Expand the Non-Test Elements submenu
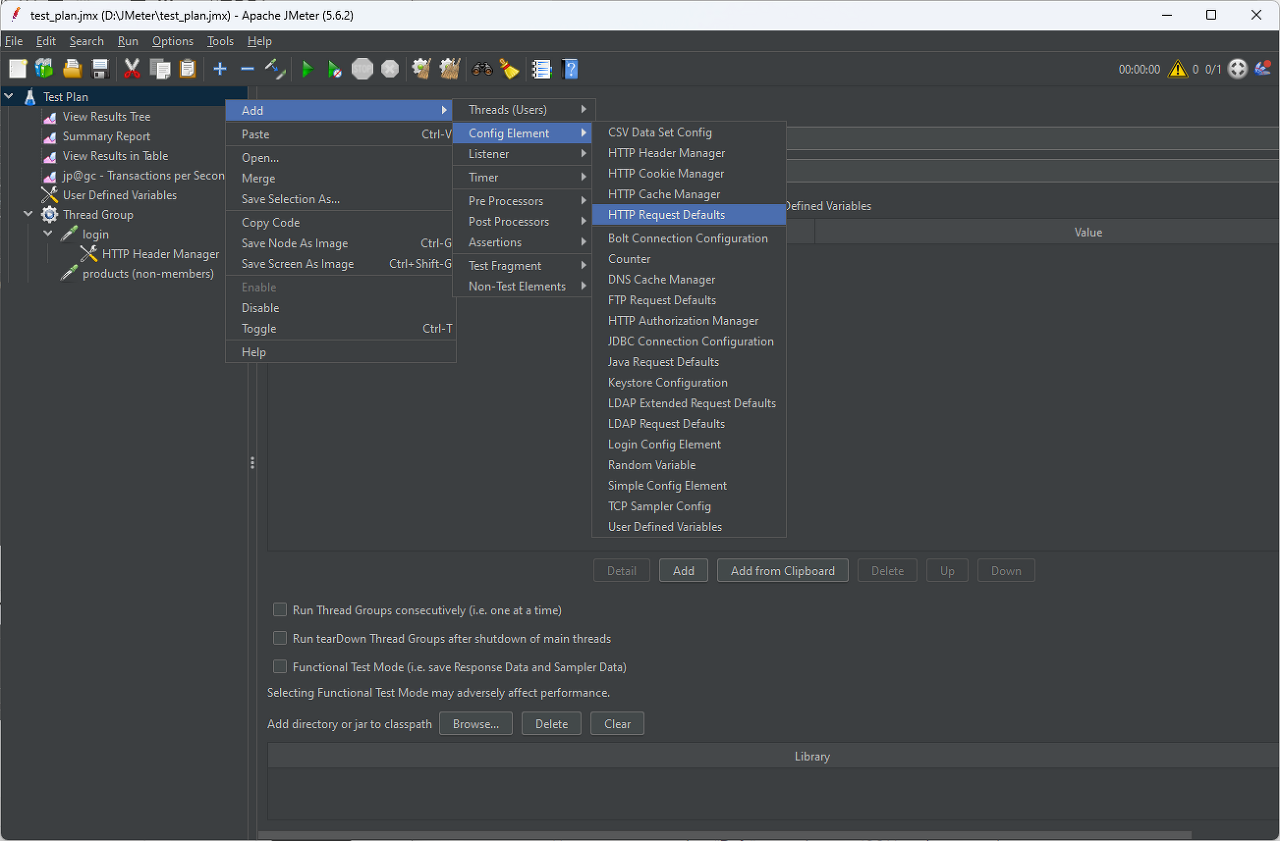The width and height of the screenshot is (1280, 841). [524, 286]
